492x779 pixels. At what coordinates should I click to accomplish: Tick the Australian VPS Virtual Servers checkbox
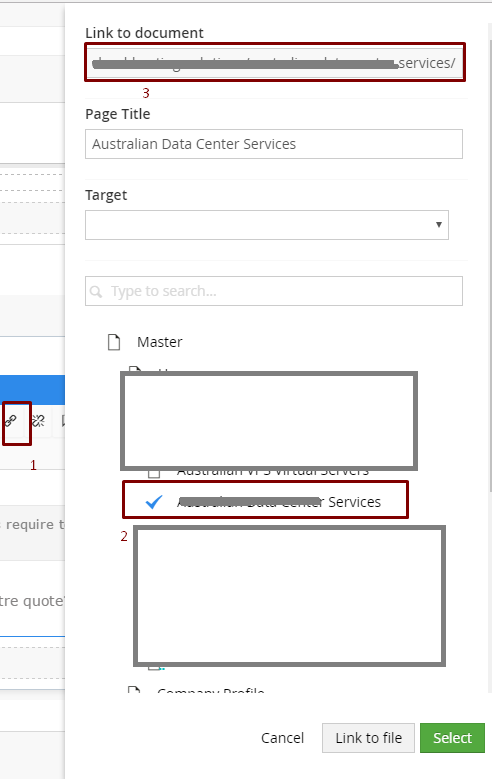[154, 473]
